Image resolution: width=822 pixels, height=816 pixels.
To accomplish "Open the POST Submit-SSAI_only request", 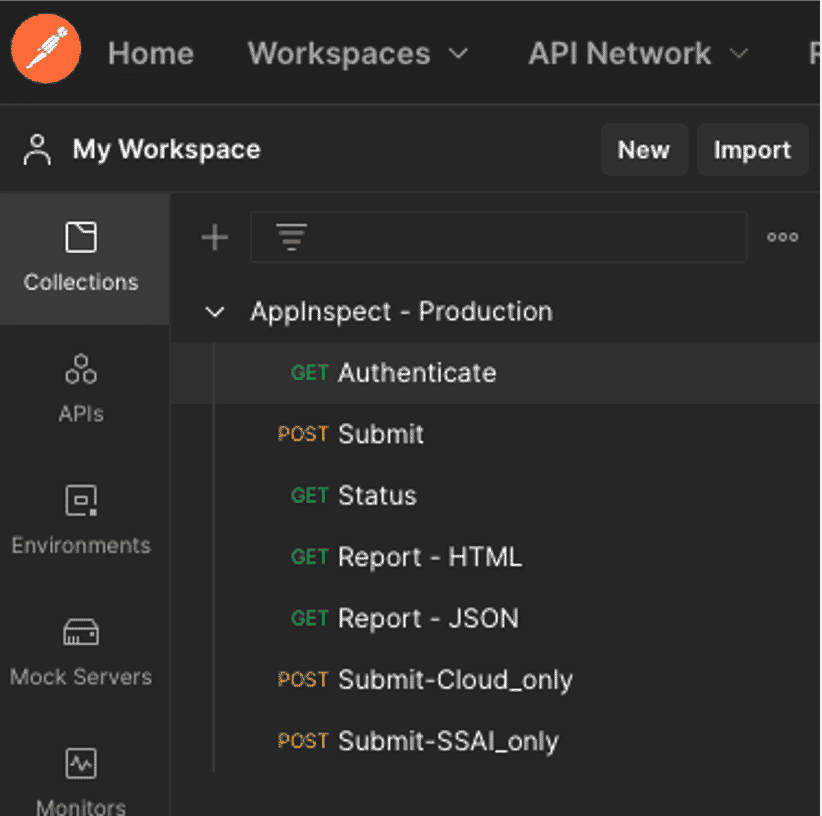I will click(495, 742).
